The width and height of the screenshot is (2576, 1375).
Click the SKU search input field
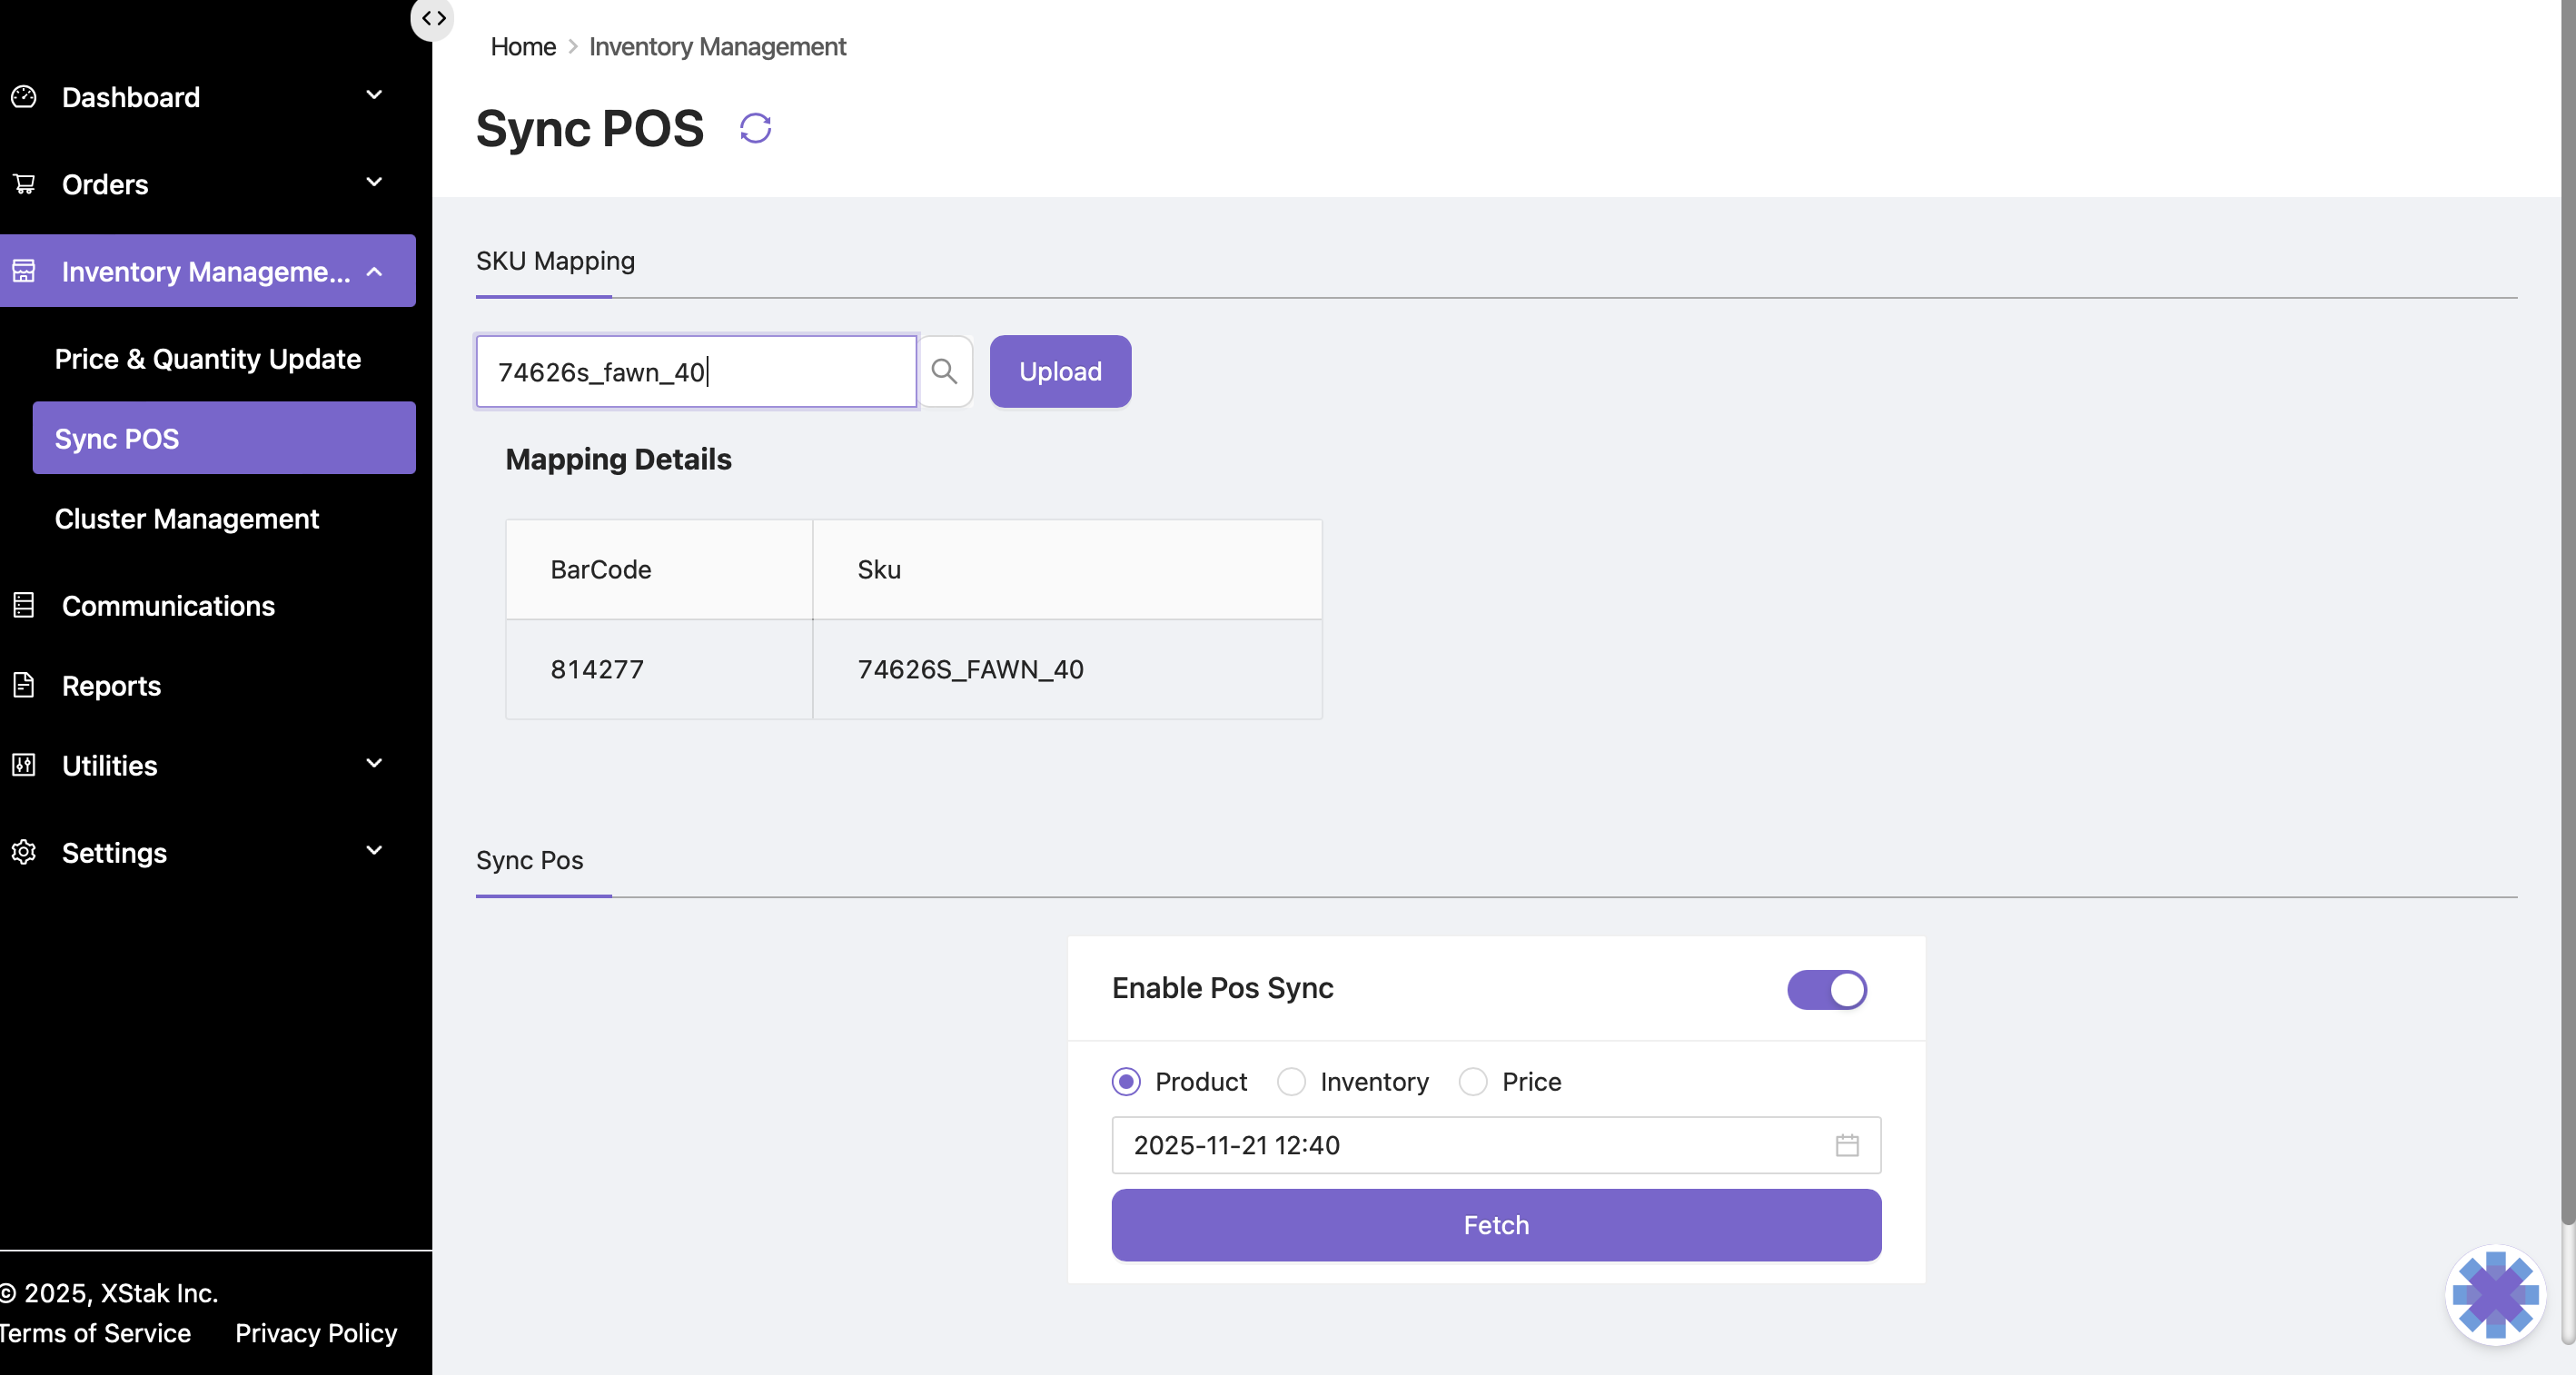696,372
